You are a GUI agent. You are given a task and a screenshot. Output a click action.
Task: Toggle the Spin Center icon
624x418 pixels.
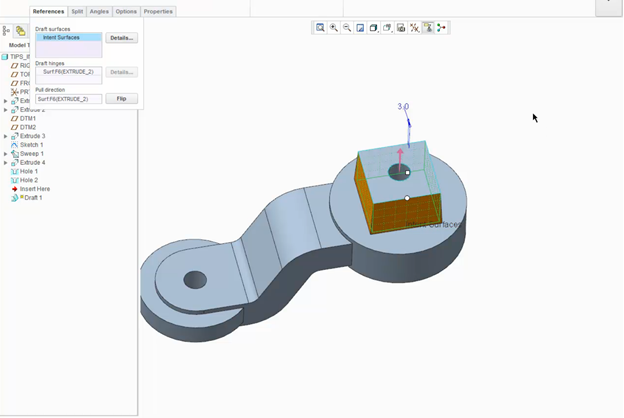click(x=441, y=27)
